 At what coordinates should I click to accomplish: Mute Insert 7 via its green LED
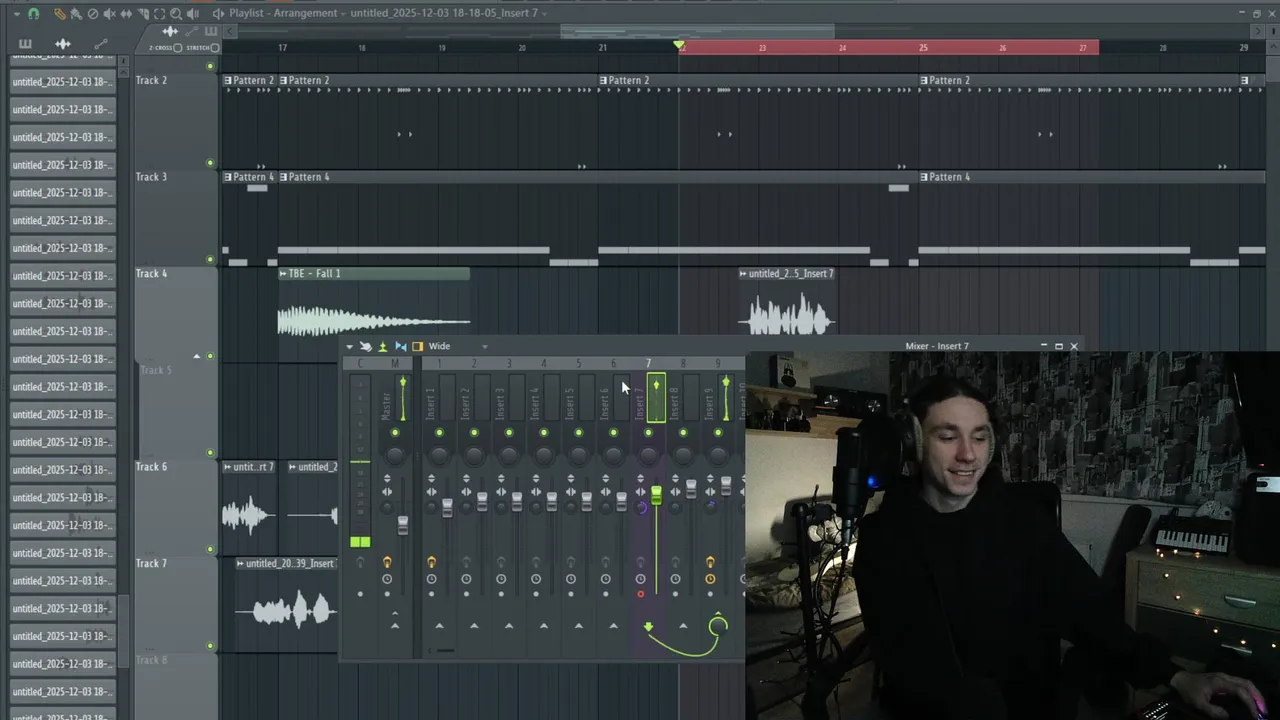click(648, 433)
